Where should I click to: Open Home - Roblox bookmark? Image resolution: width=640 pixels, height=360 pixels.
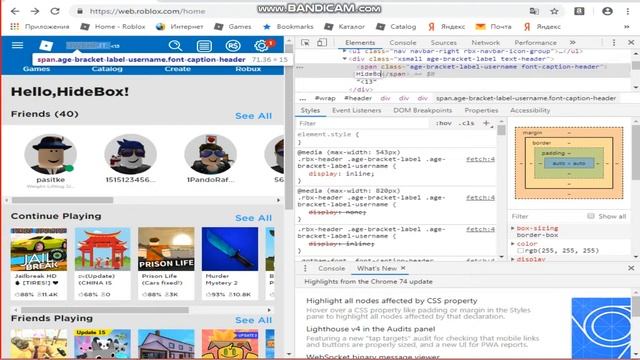[x=113, y=27]
